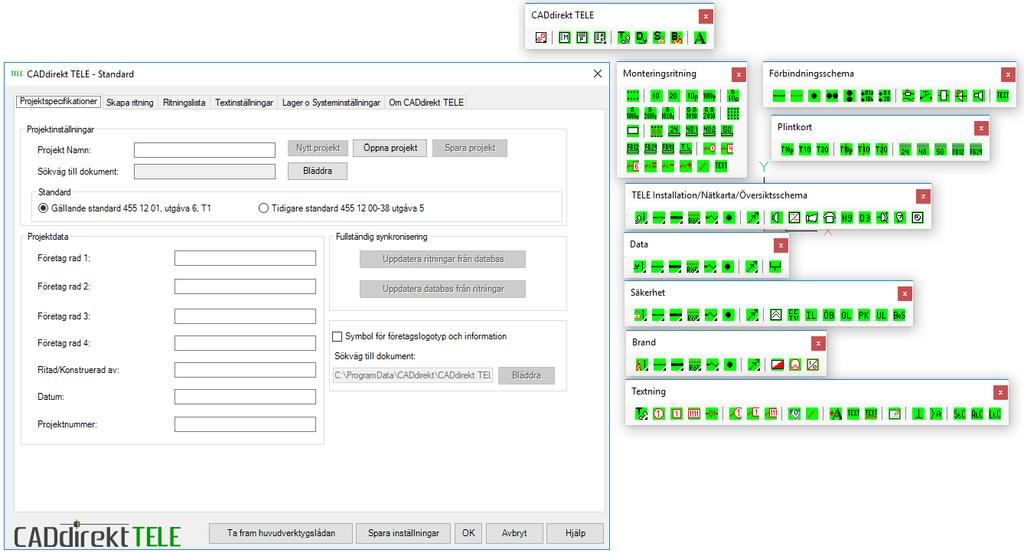
Task: Click the D3 icon in TELE Installation toolbar
Action: point(865,217)
